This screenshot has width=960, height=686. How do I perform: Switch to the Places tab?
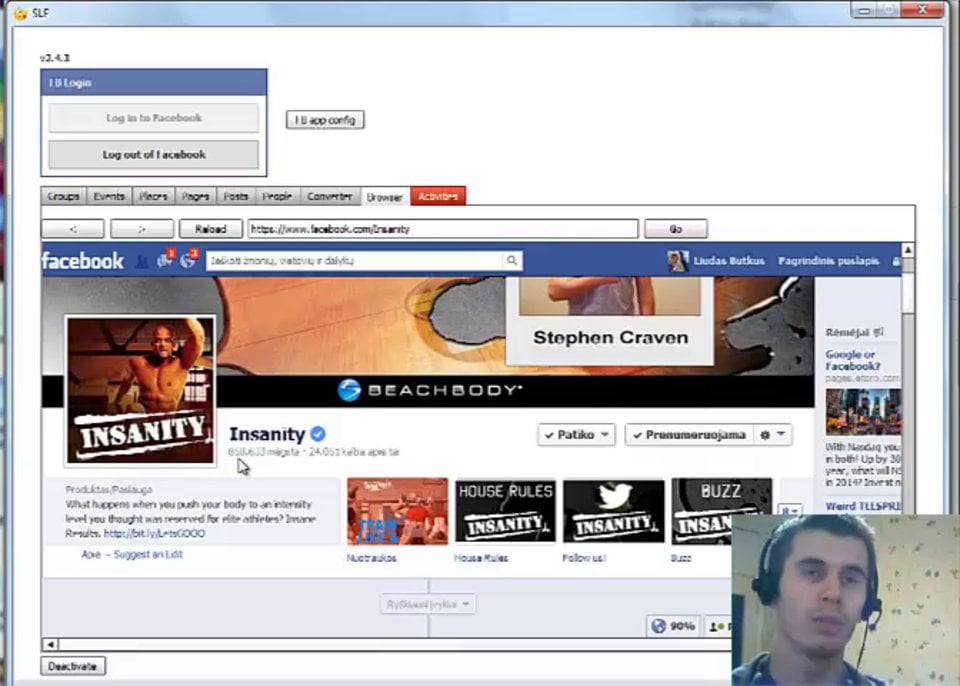(153, 197)
